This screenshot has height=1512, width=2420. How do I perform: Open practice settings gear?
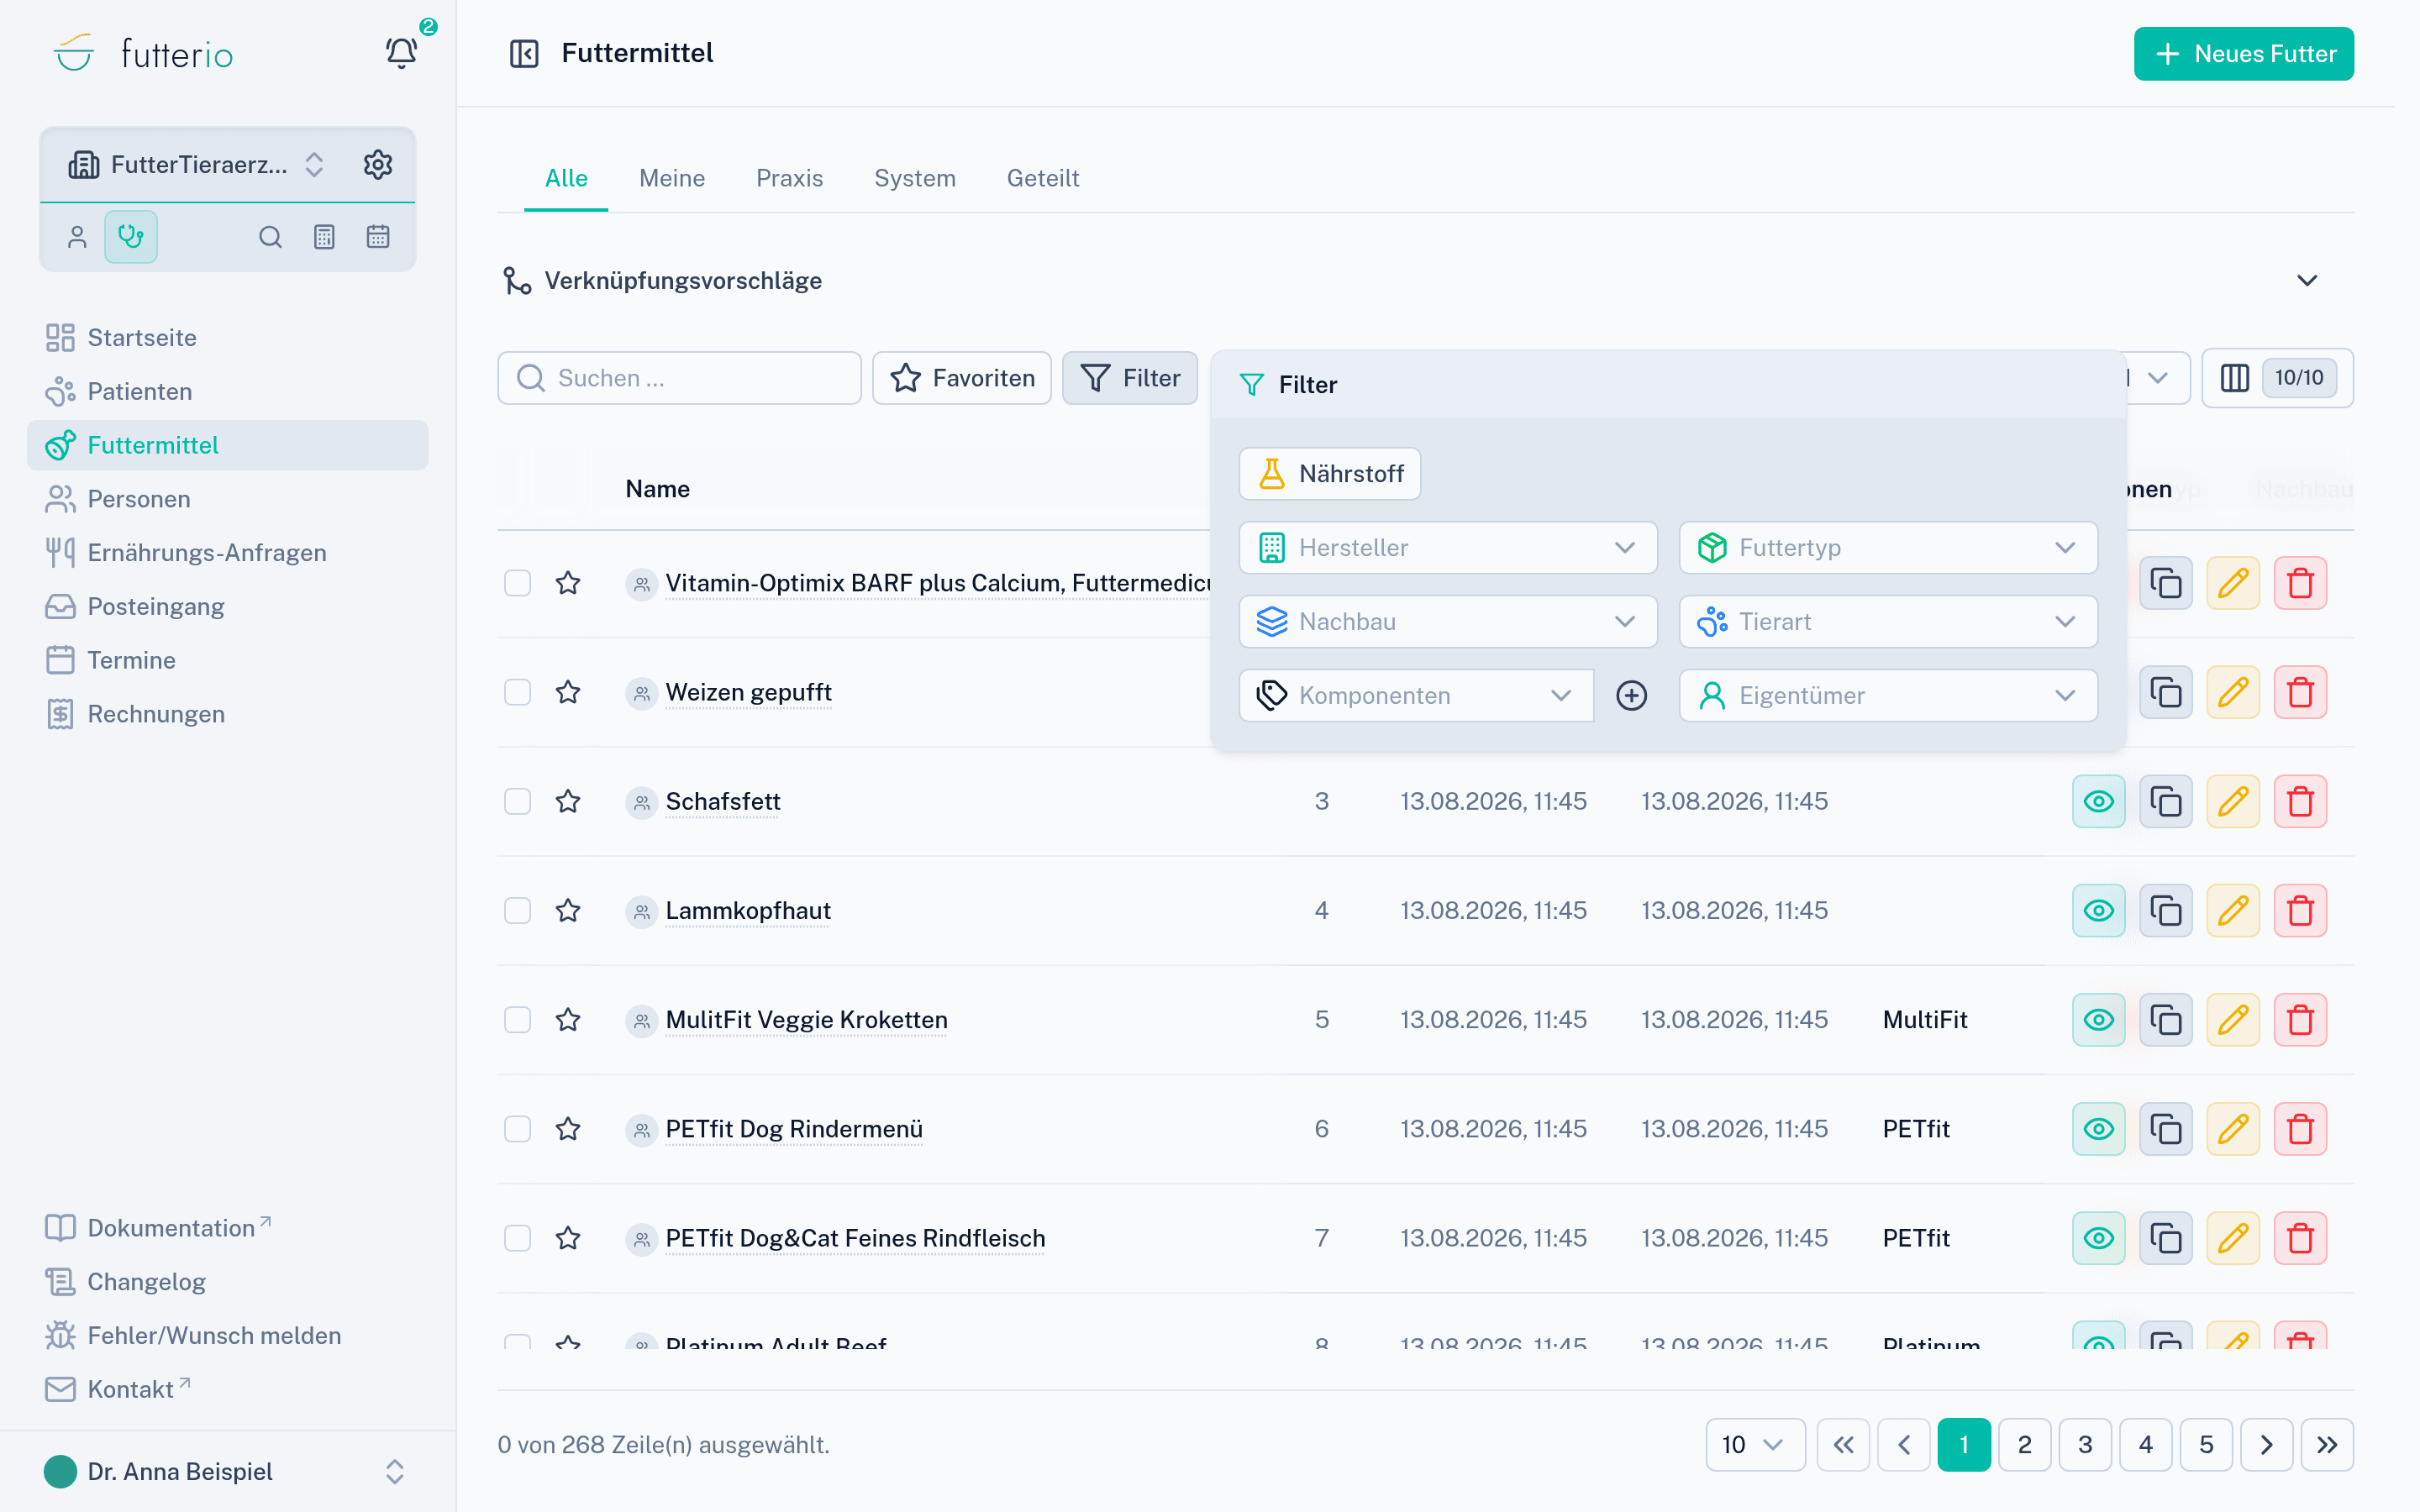[378, 164]
